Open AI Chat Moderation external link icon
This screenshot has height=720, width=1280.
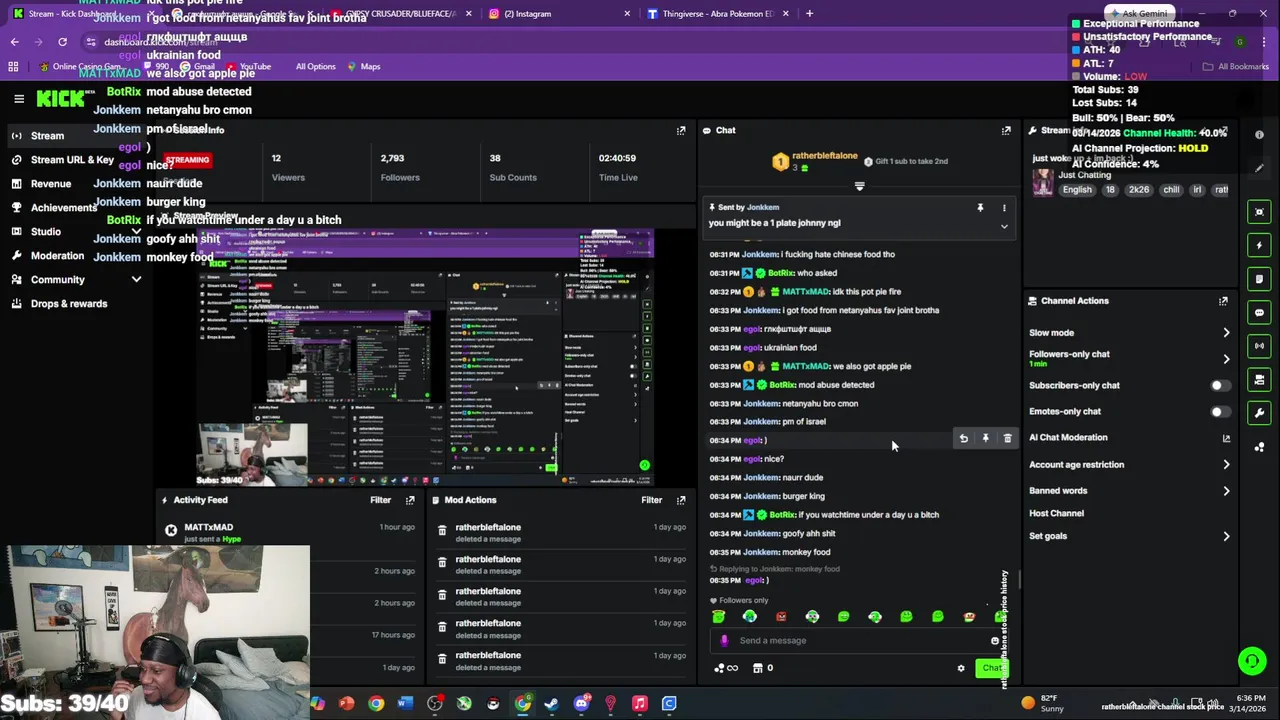[x=1226, y=438]
